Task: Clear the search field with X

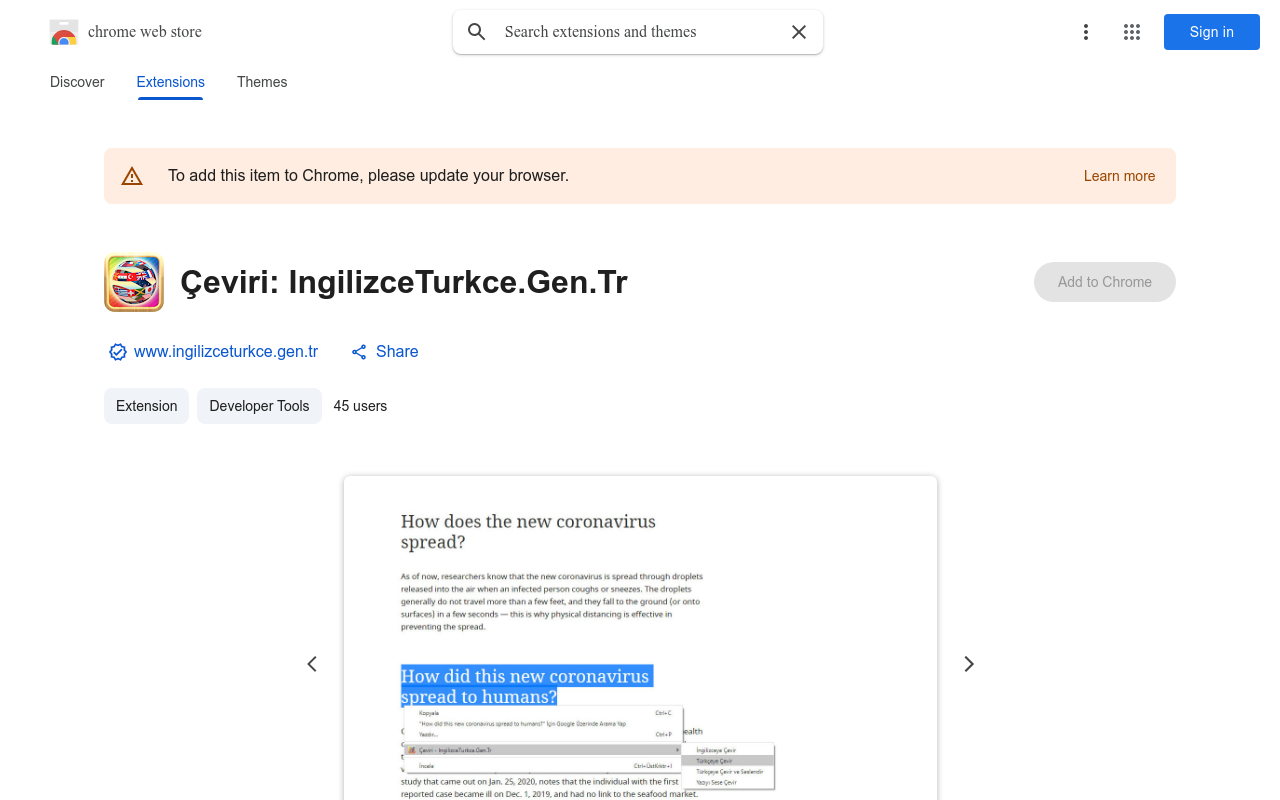Action: click(x=799, y=32)
